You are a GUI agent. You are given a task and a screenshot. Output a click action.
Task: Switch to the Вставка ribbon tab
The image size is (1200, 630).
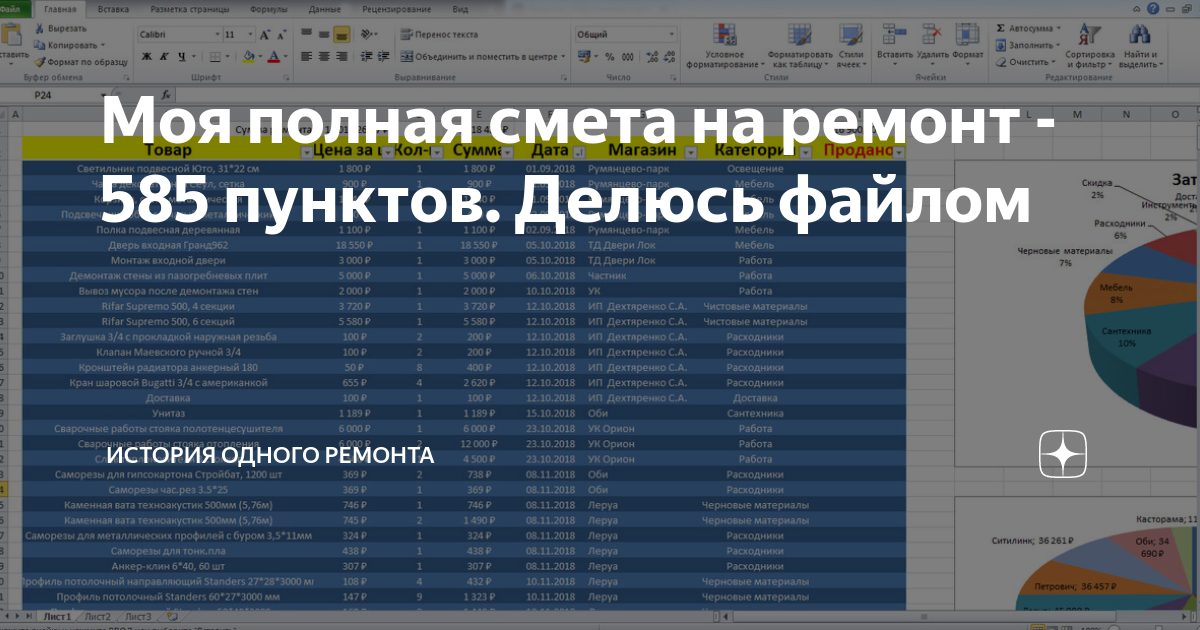point(114,10)
